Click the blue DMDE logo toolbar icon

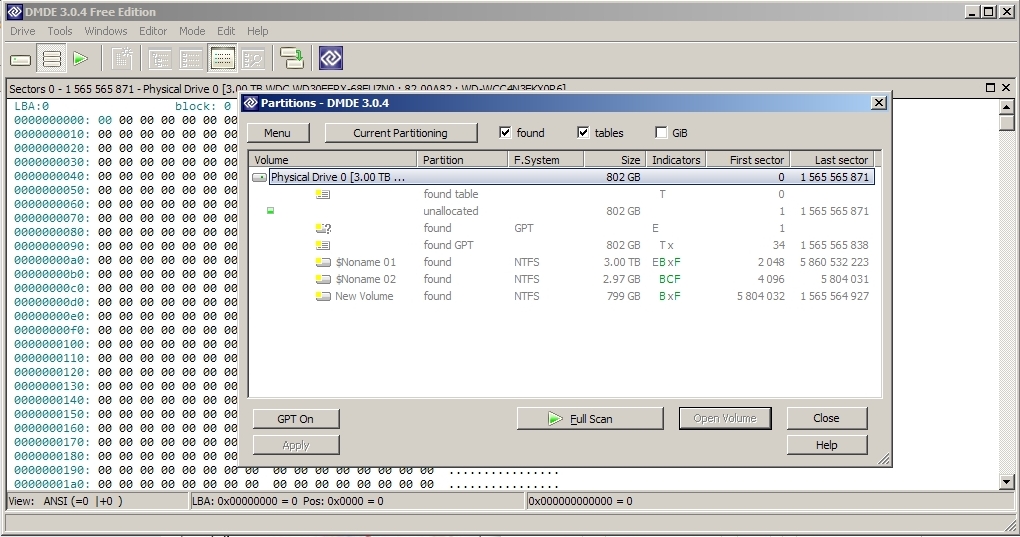coord(330,59)
